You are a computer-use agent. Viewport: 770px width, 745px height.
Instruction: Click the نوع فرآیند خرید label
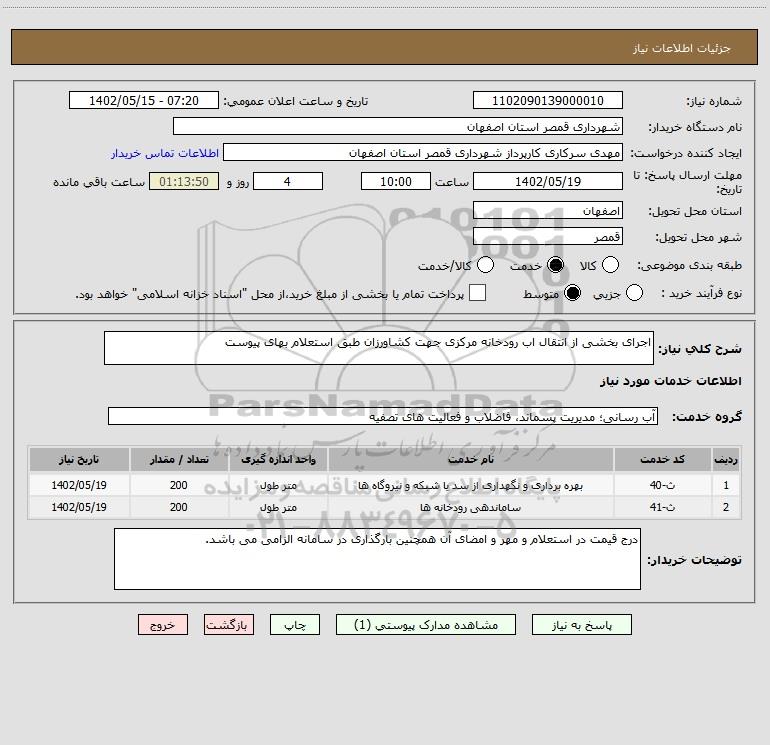click(701, 294)
